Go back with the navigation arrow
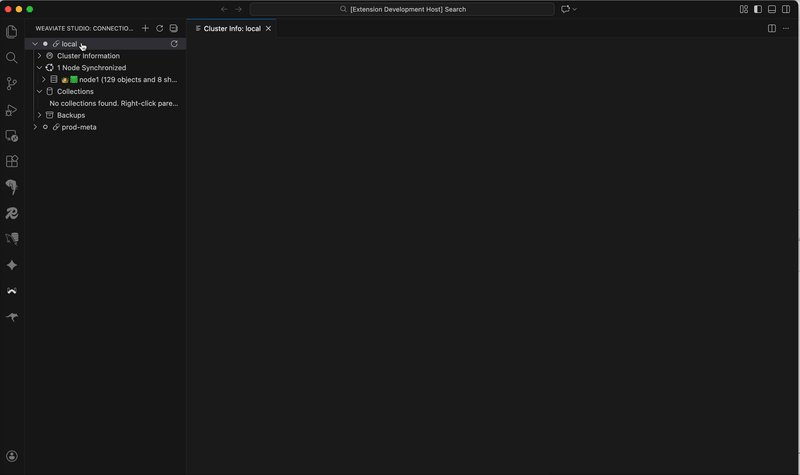 [224, 9]
